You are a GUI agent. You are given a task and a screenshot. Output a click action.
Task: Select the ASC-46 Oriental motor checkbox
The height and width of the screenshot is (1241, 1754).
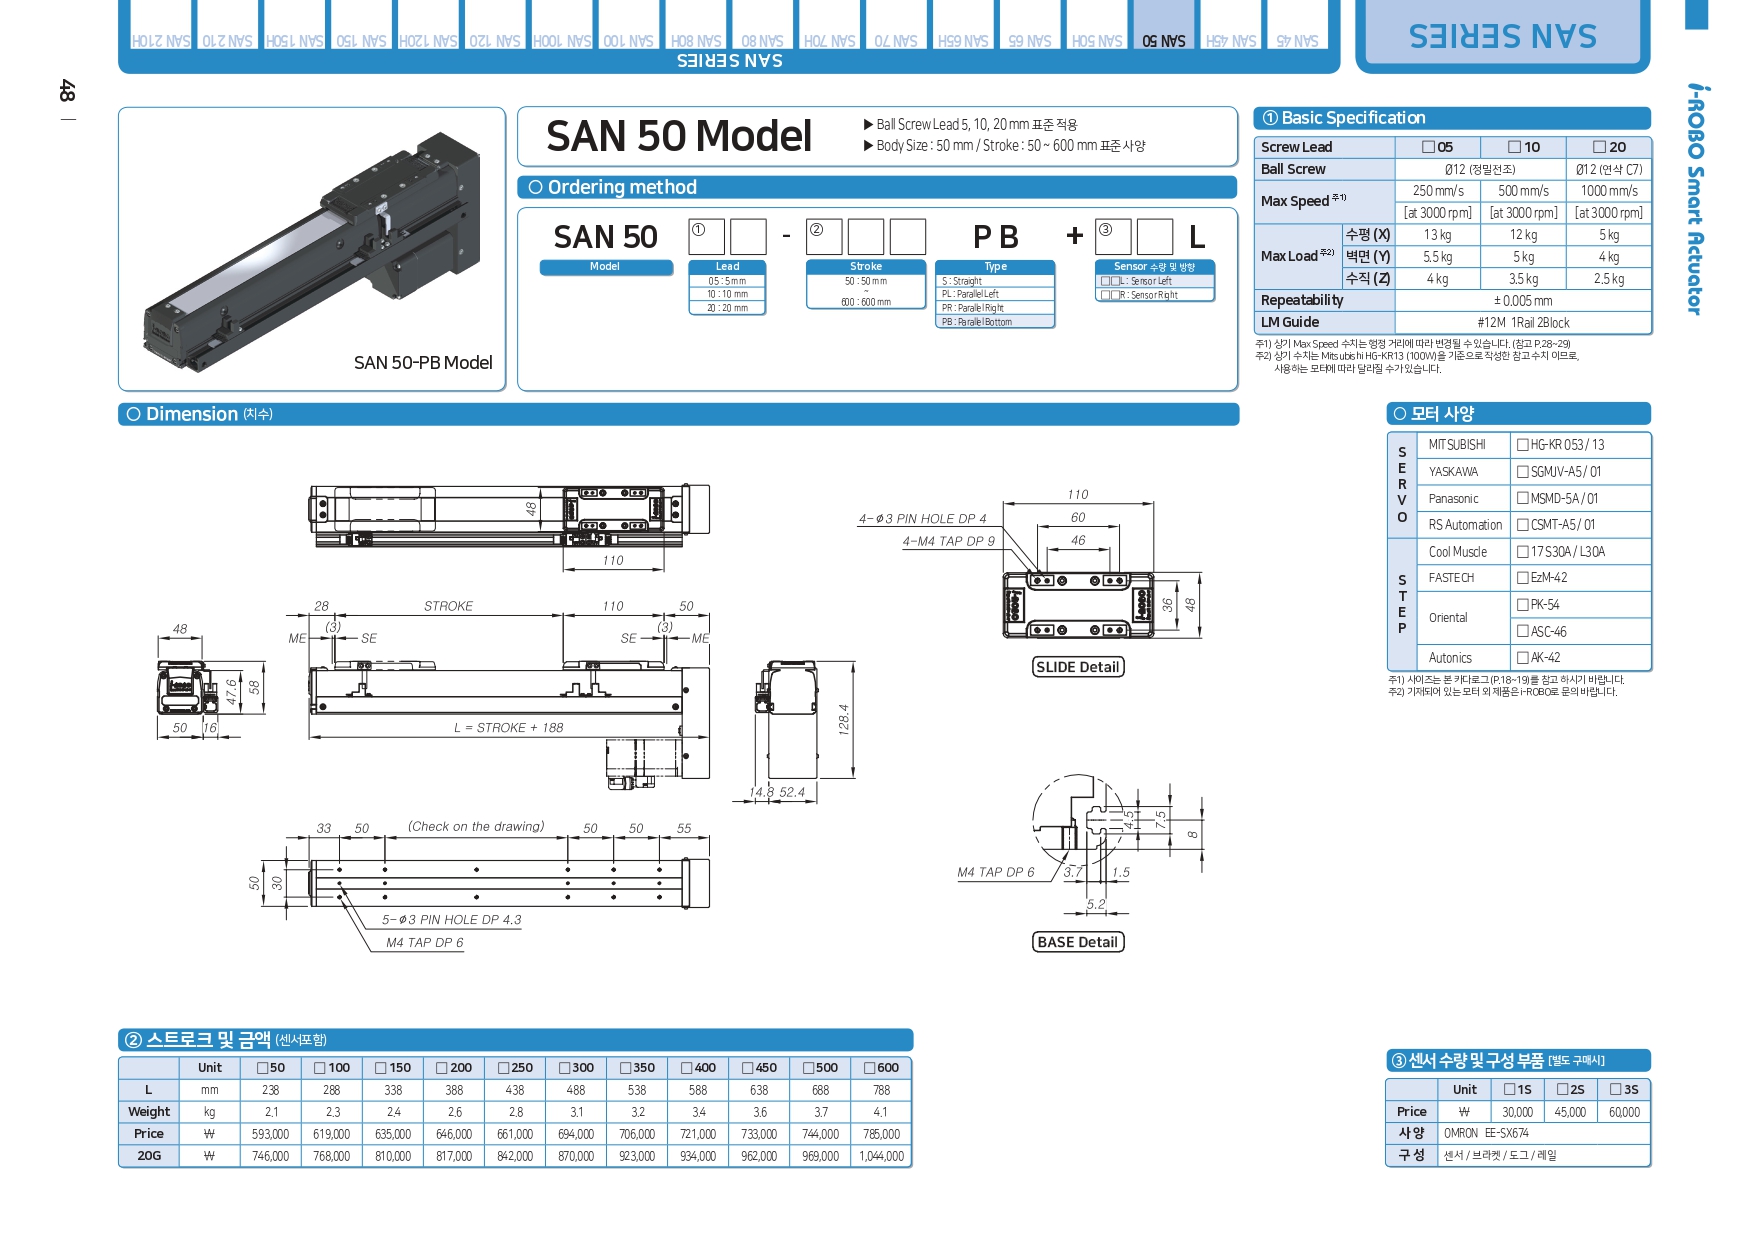[1522, 632]
